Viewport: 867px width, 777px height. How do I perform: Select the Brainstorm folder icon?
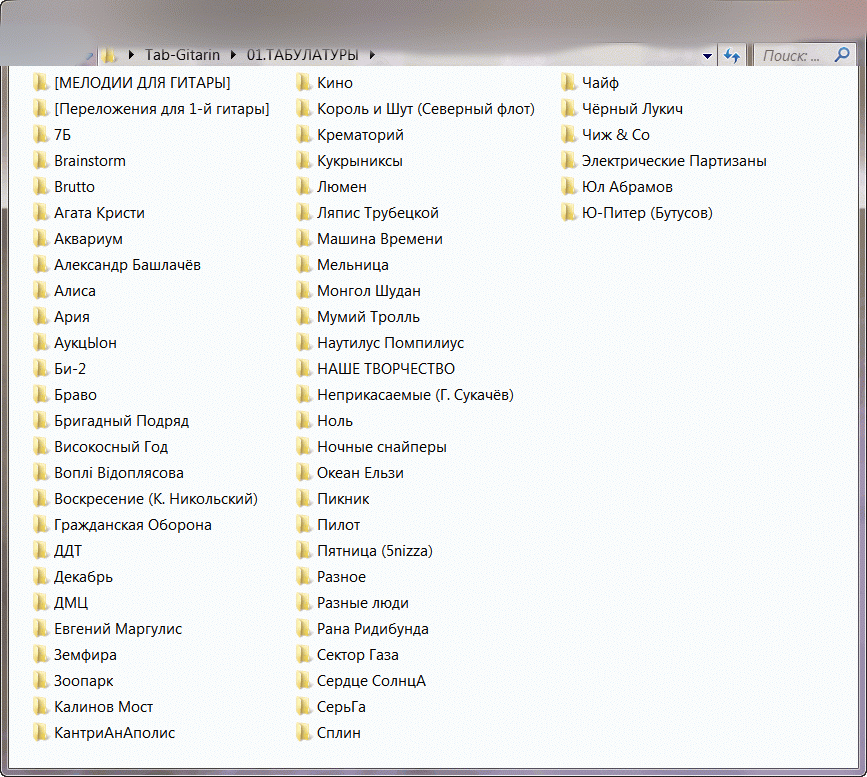point(40,160)
